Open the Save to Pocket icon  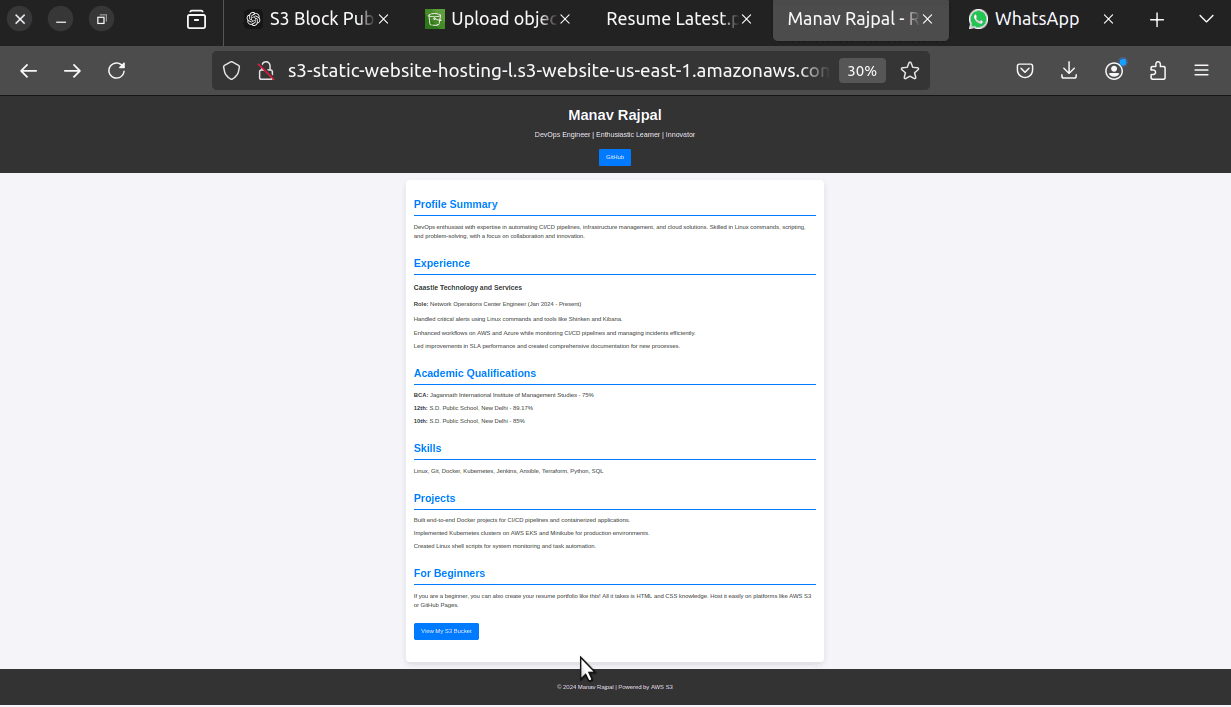click(1025, 71)
